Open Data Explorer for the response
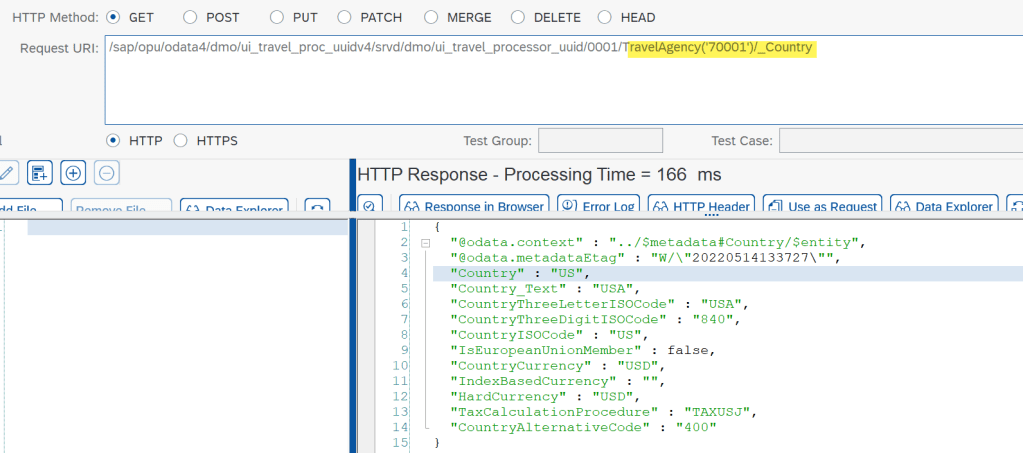This screenshot has height=453, width=1023. pyautogui.click(x=942, y=206)
